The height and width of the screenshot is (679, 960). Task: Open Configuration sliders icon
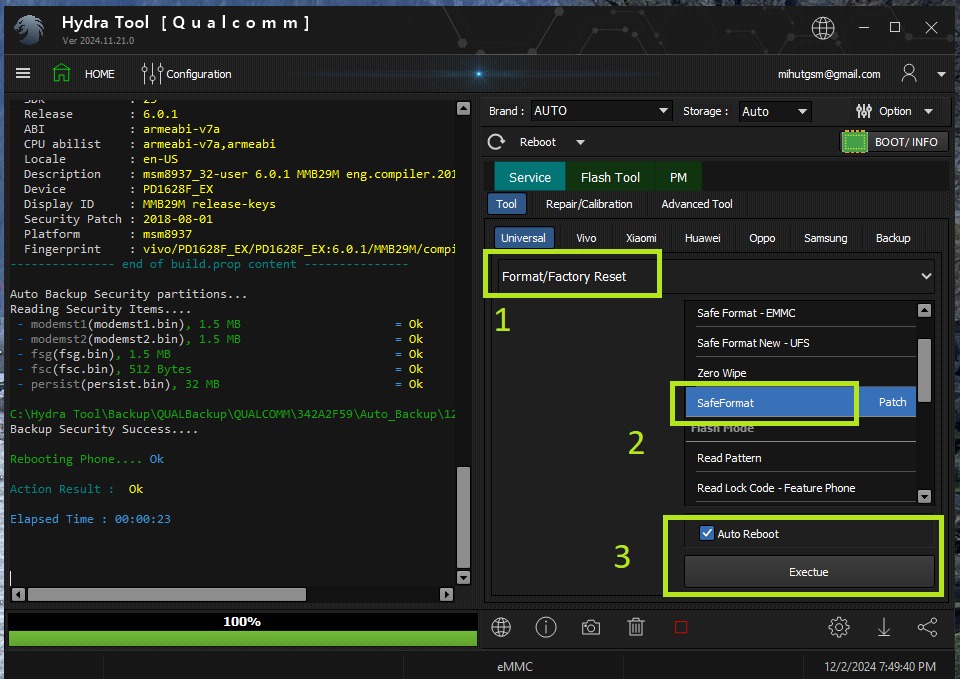(x=152, y=73)
